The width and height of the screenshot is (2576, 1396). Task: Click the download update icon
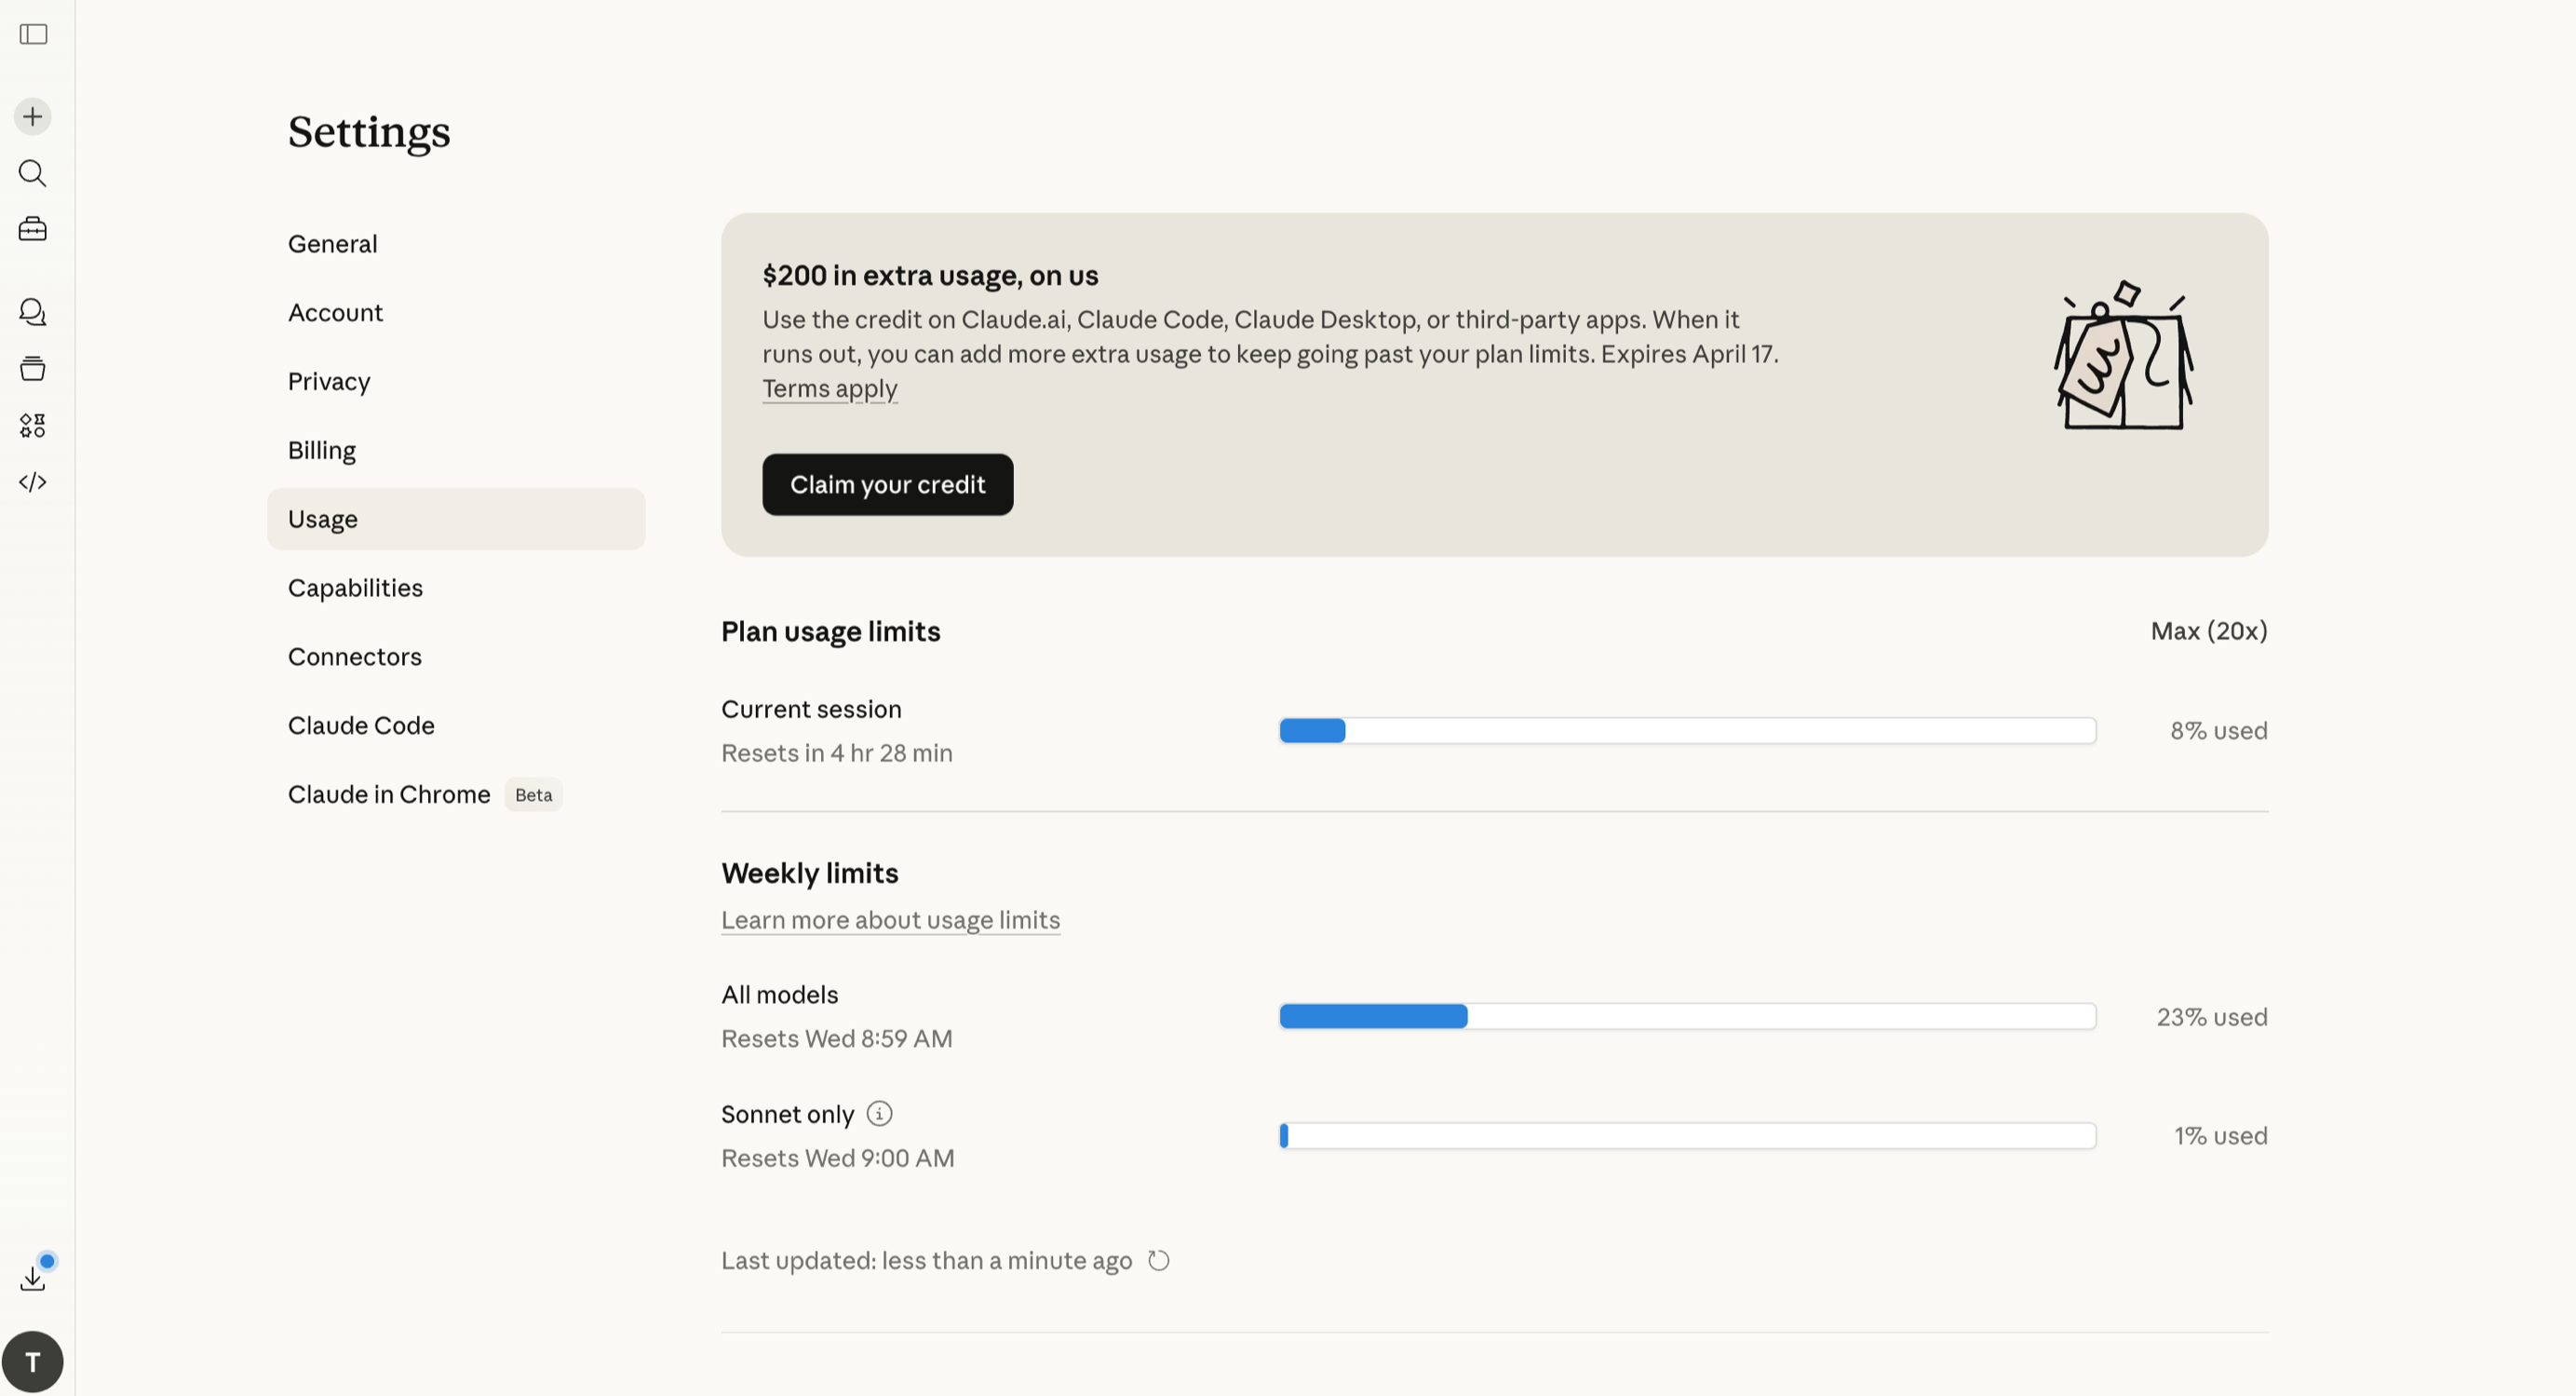pos(33,1277)
